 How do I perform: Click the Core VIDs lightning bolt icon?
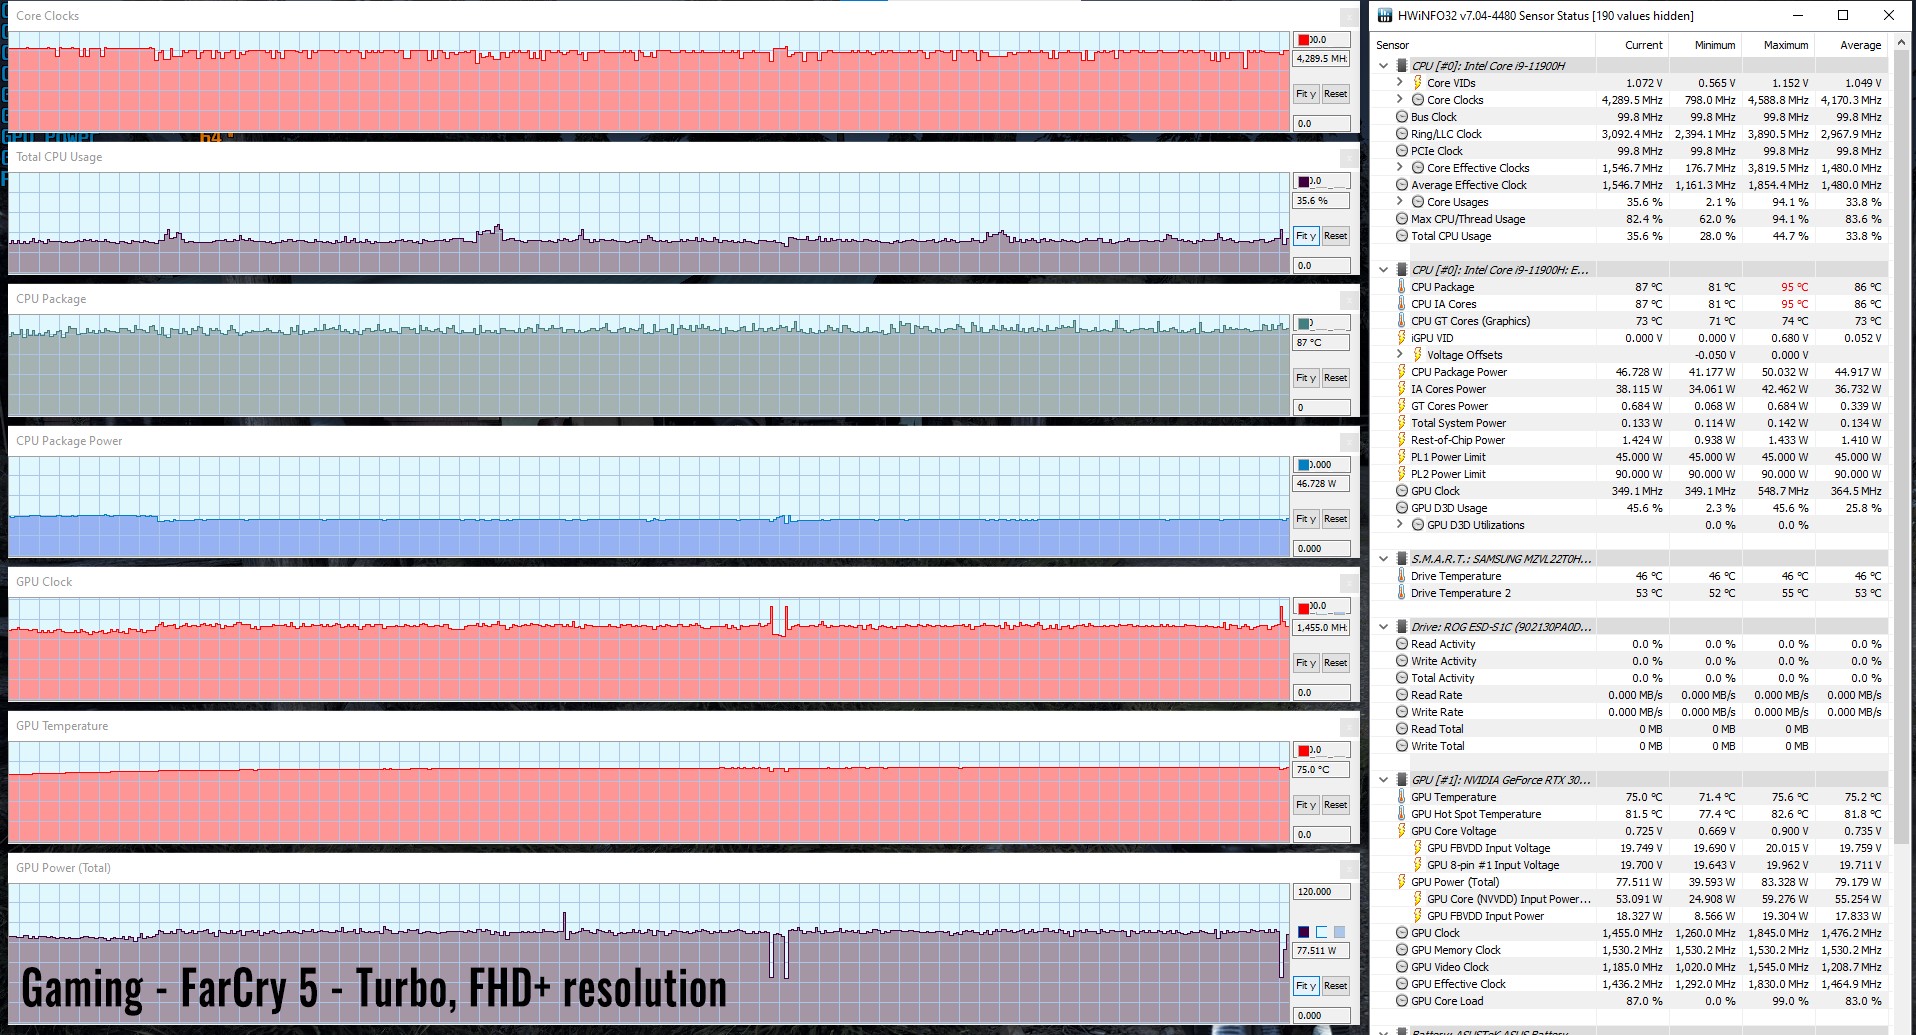coord(1417,83)
